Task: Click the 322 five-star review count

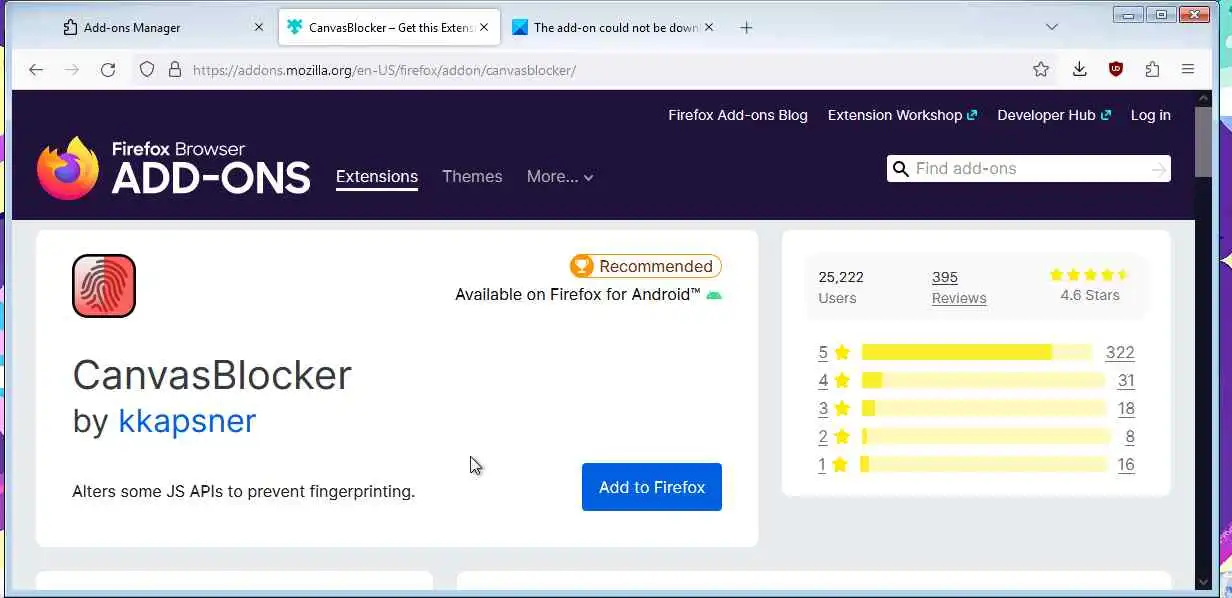Action: click(x=1120, y=352)
